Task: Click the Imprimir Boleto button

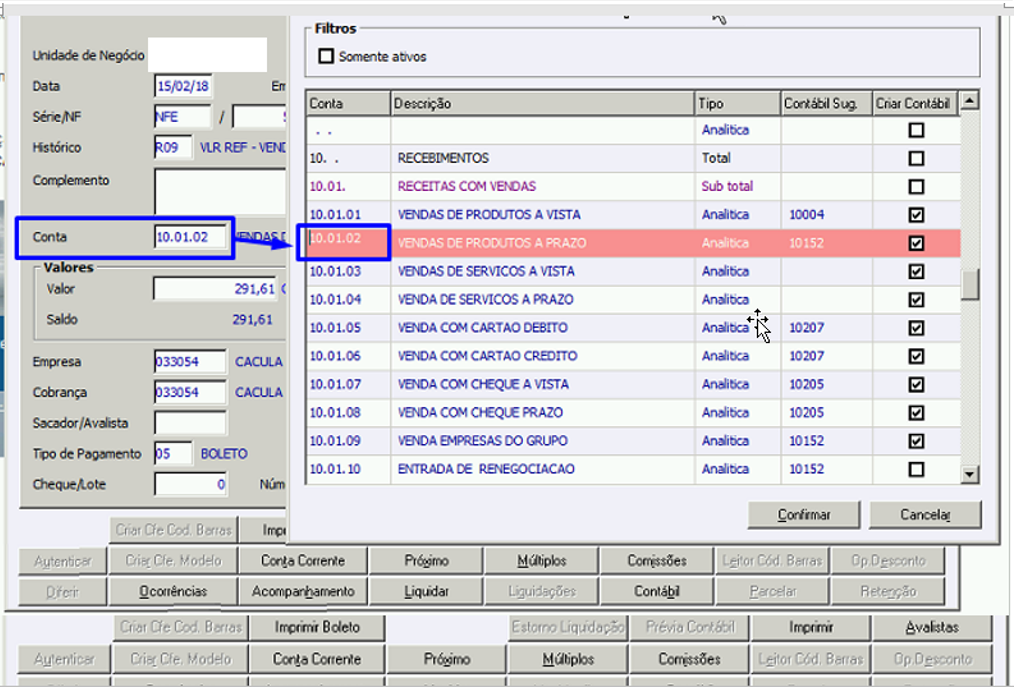Action: tap(317, 627)
